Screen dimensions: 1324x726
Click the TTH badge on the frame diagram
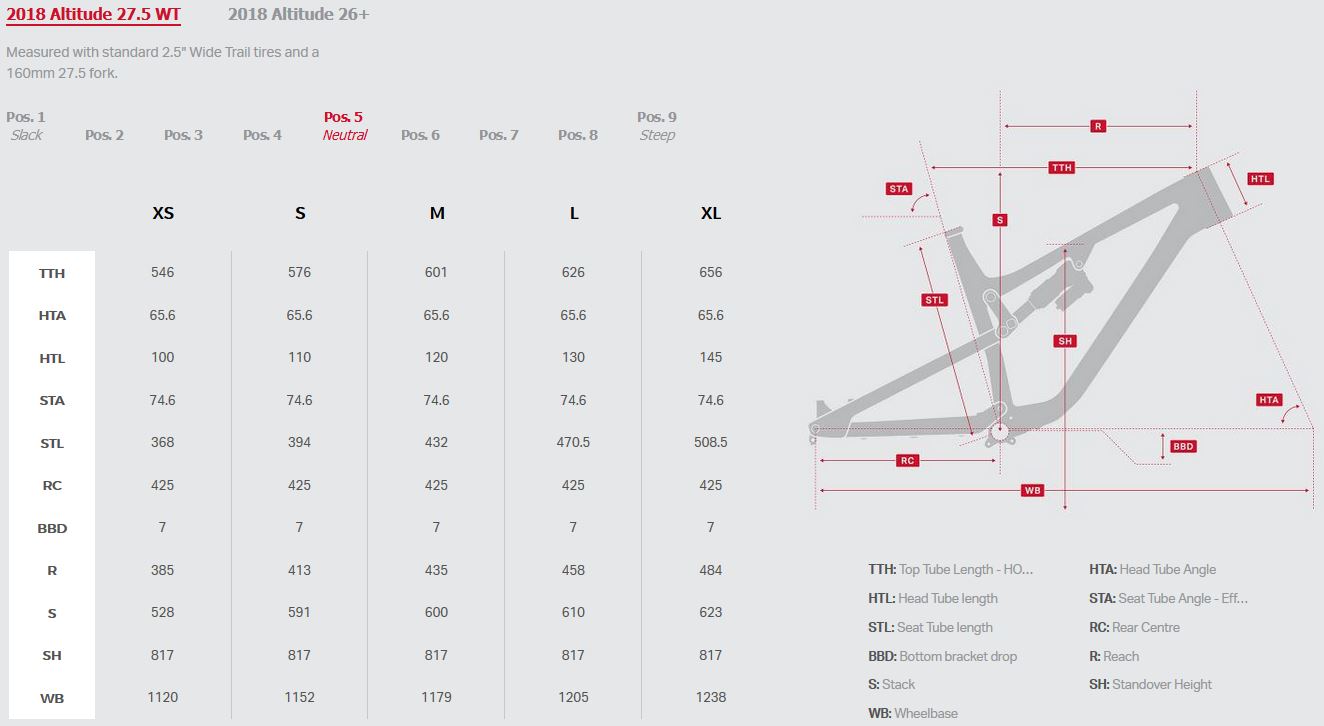pos(1062,167)
